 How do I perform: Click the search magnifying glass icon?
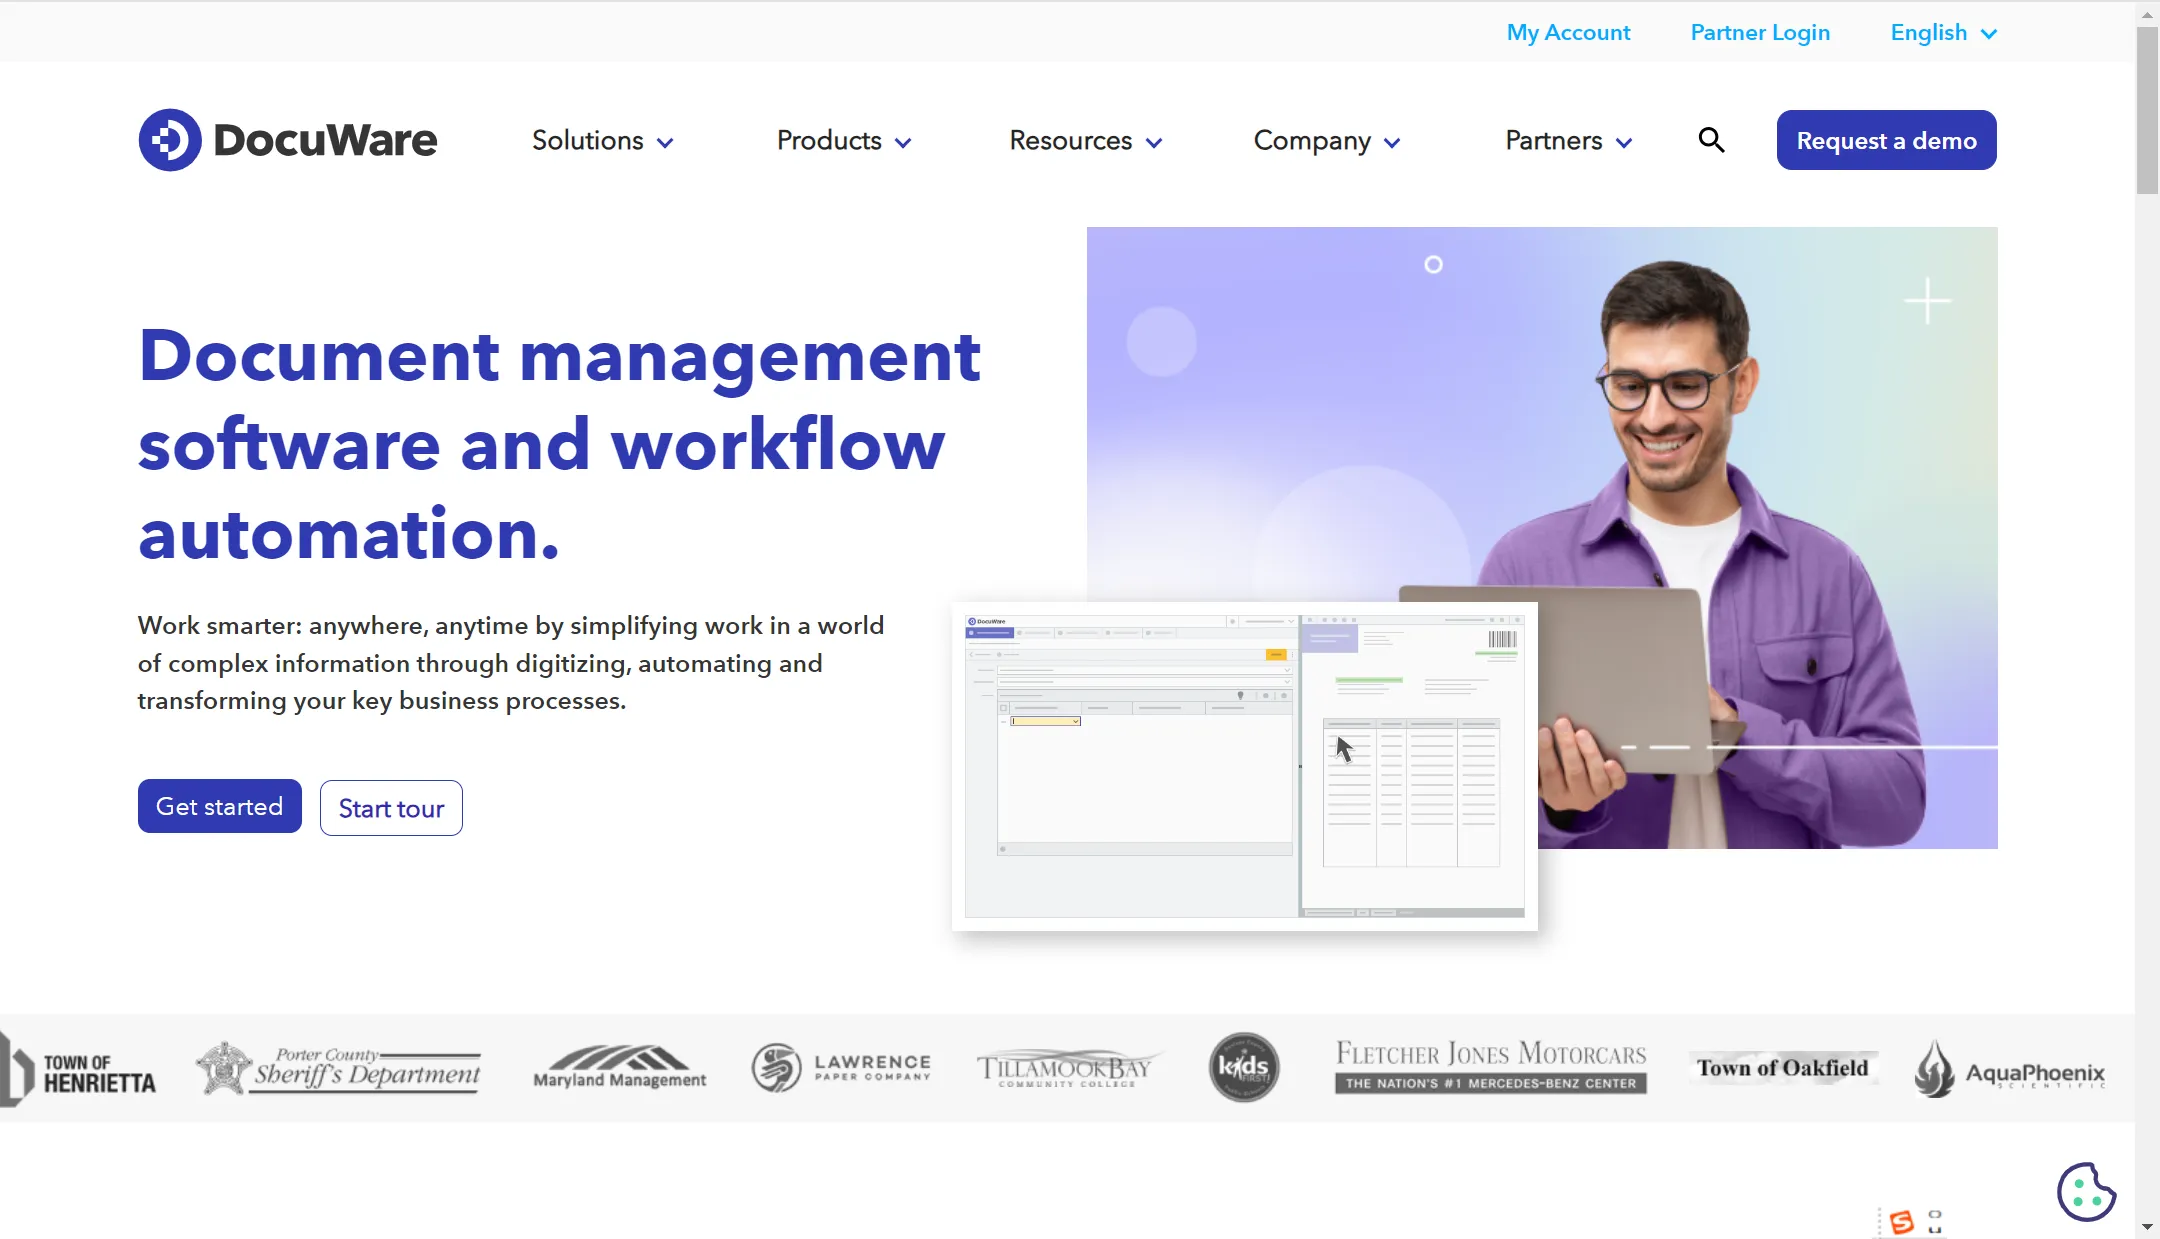pos(1710,139)
